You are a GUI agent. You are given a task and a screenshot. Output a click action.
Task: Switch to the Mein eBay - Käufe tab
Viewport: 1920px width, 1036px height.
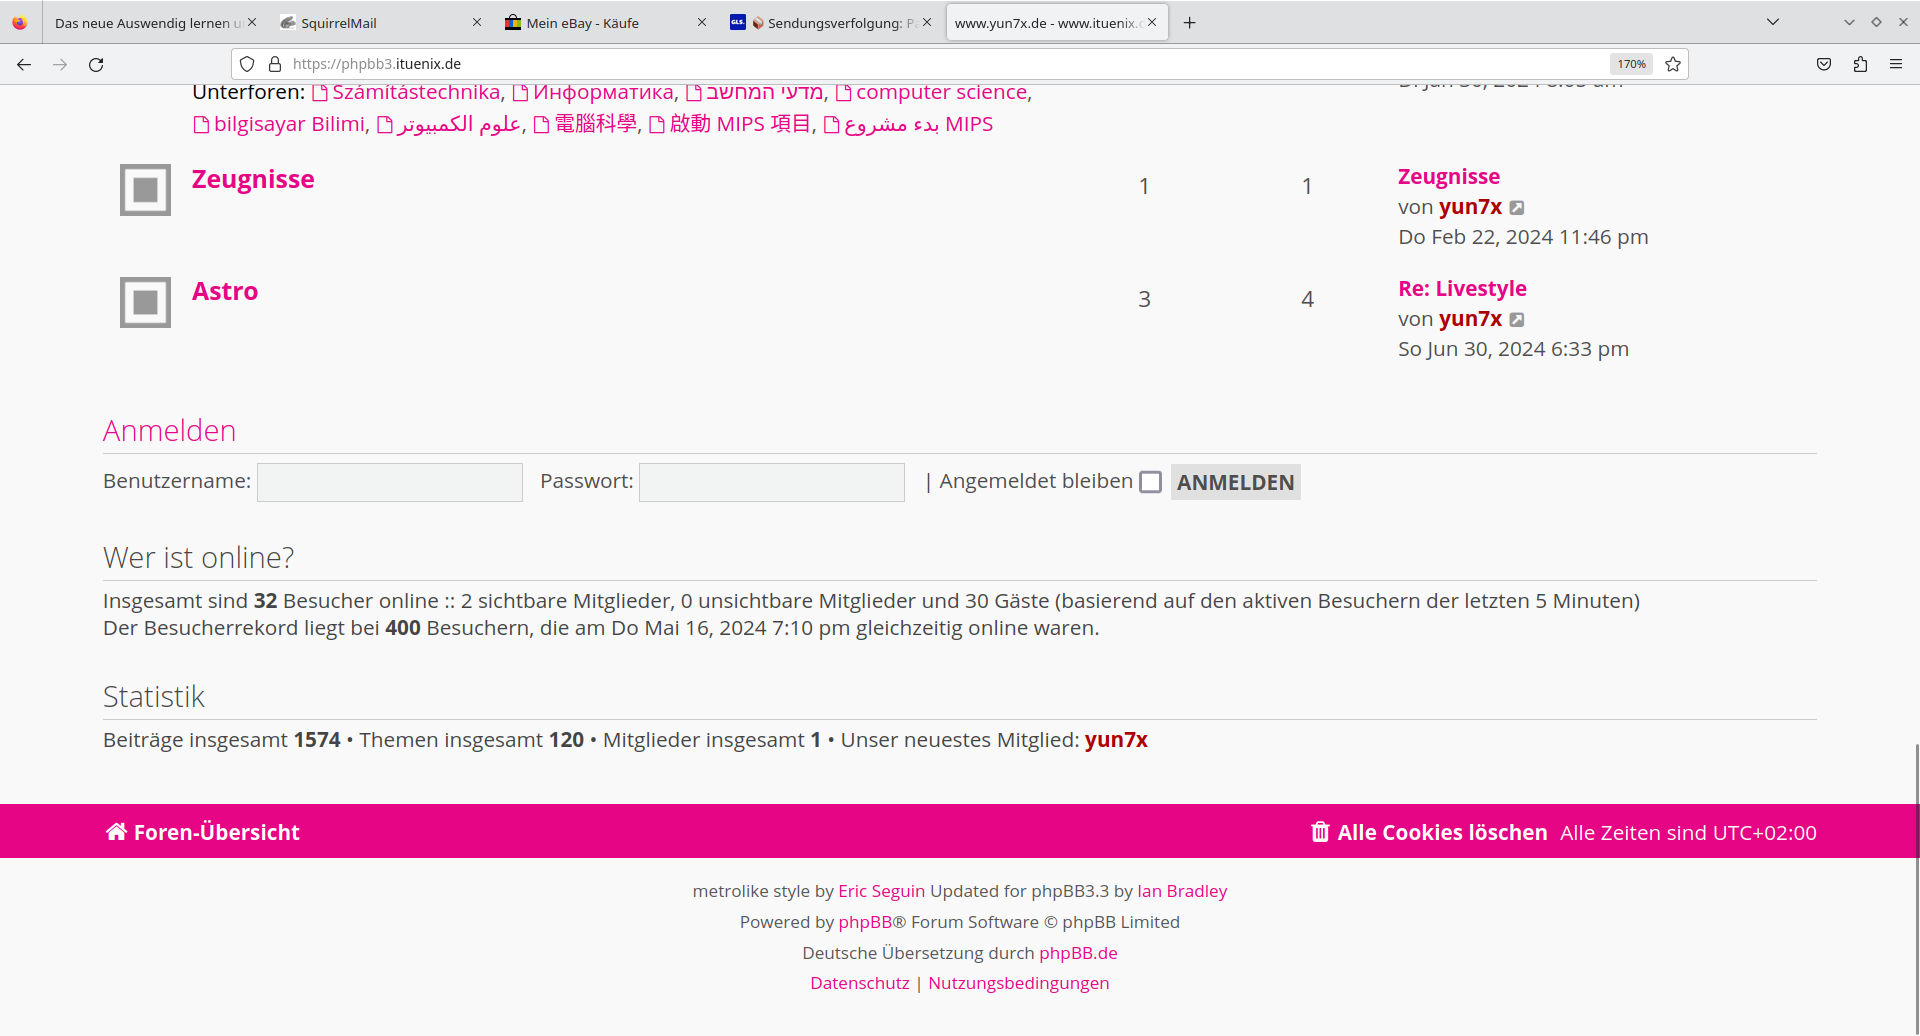pyautogui.click(x=595, y=23)
